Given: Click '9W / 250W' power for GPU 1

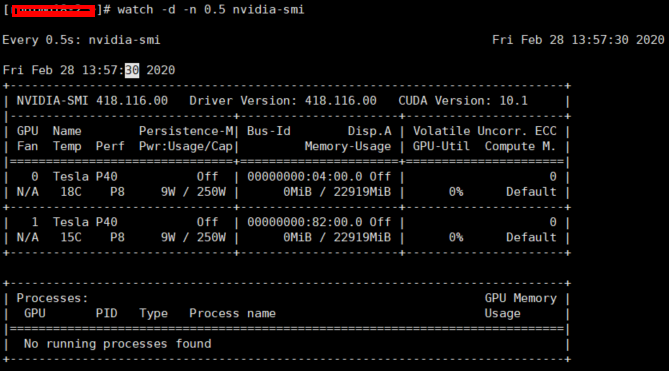Looking at the screenshot, I should [193, 238].
